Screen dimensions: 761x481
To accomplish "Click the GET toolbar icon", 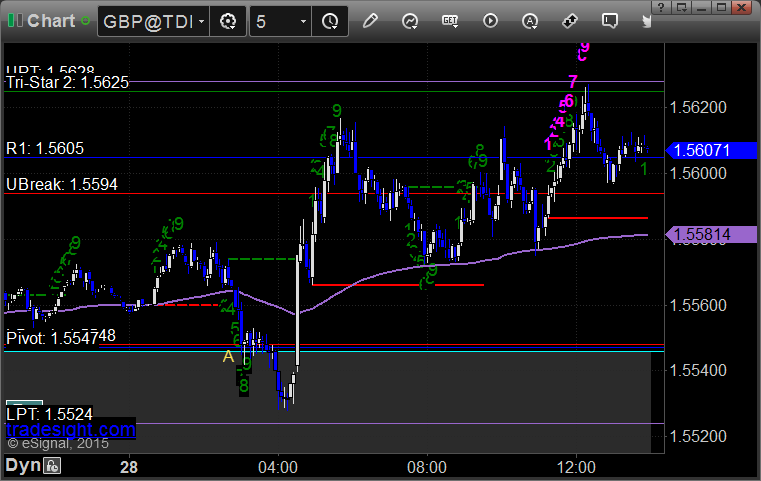I will point(450,21).
